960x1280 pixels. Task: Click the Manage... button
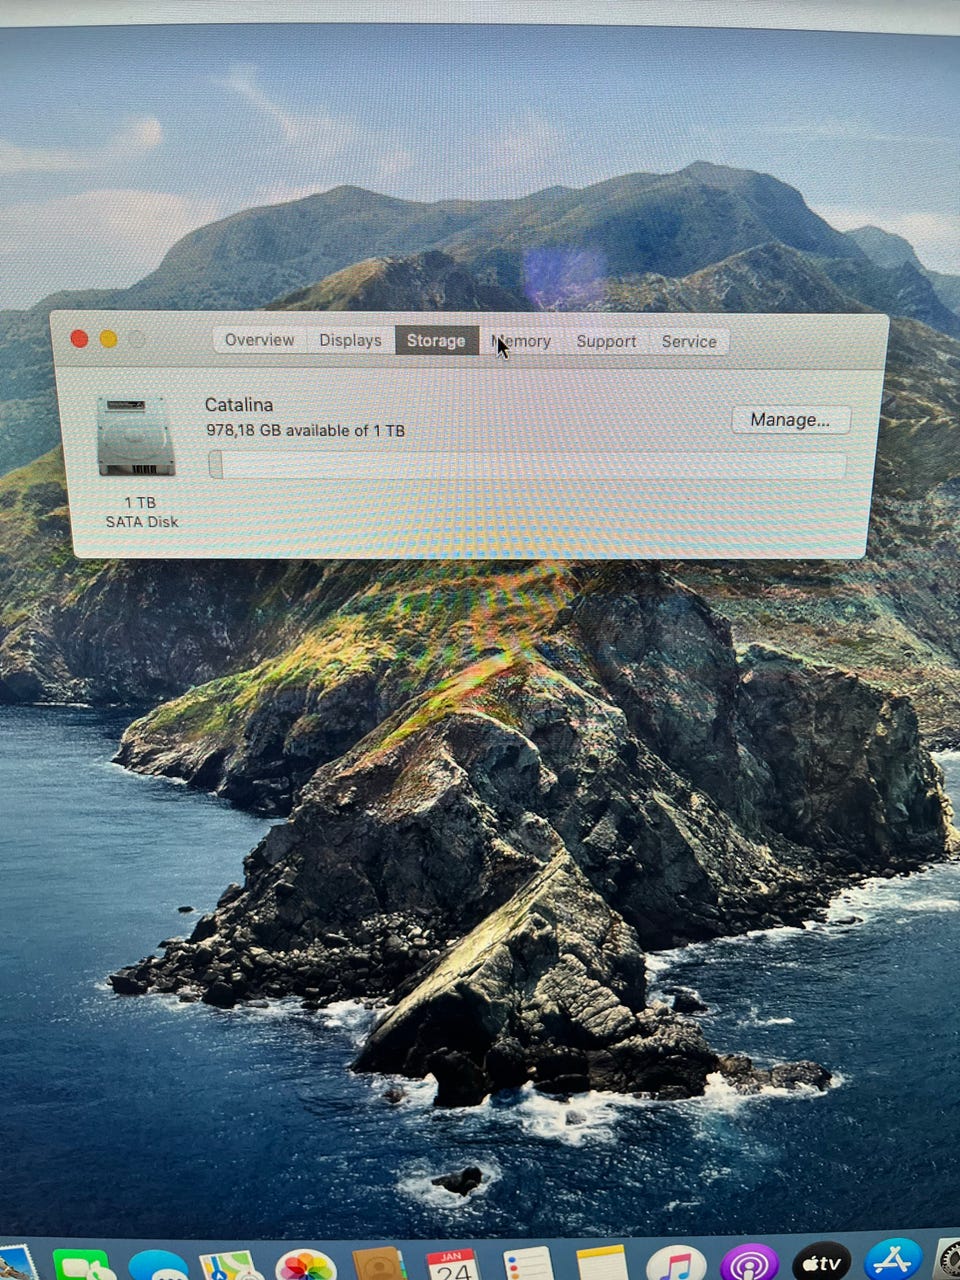pyautogui.click(x=790, y=420)
